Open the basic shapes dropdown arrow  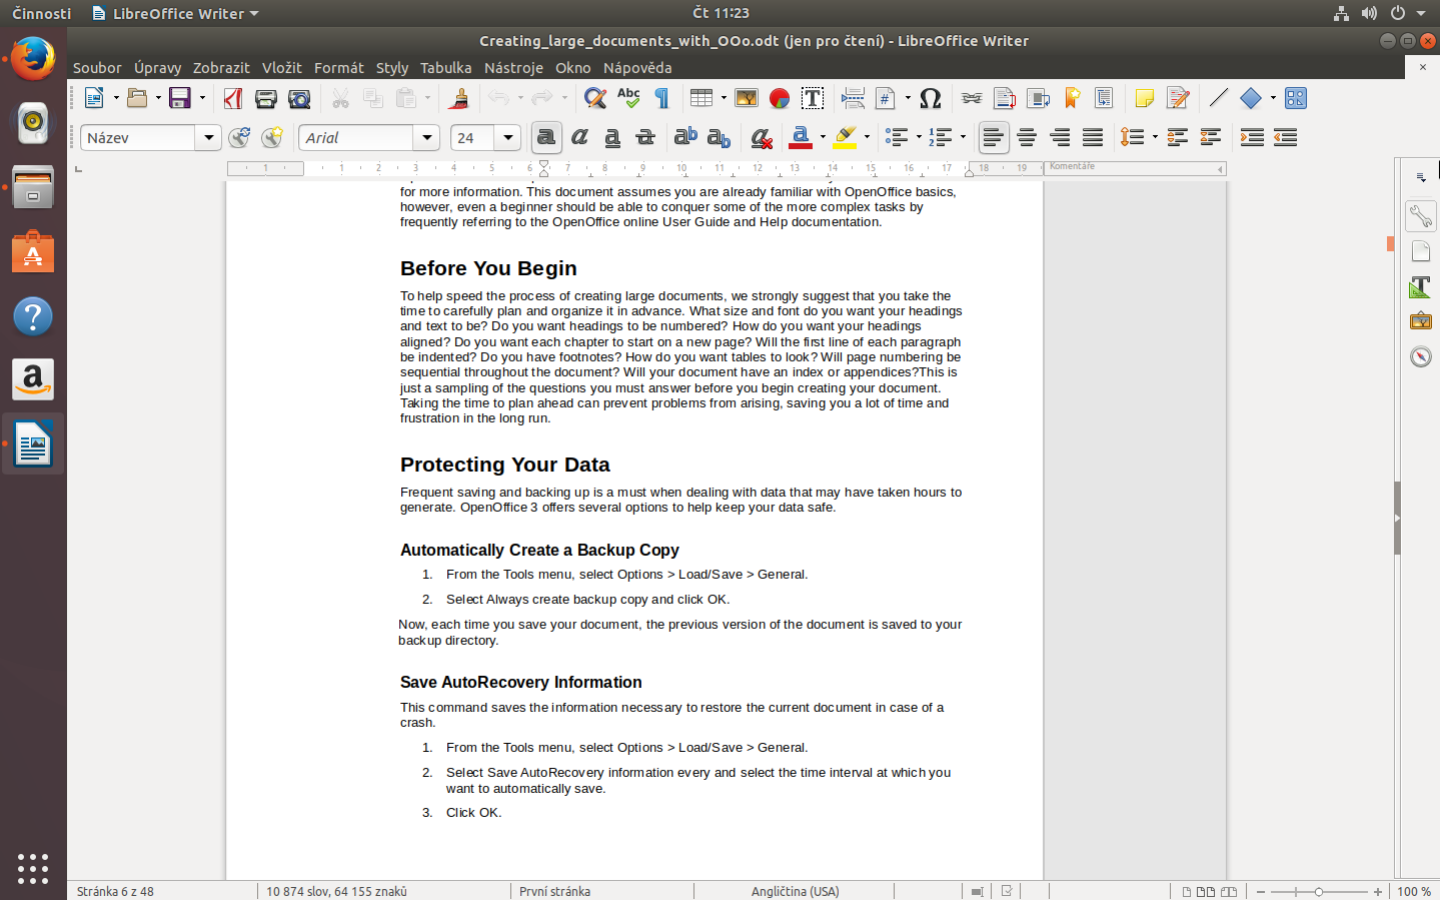click(1273, 98)
